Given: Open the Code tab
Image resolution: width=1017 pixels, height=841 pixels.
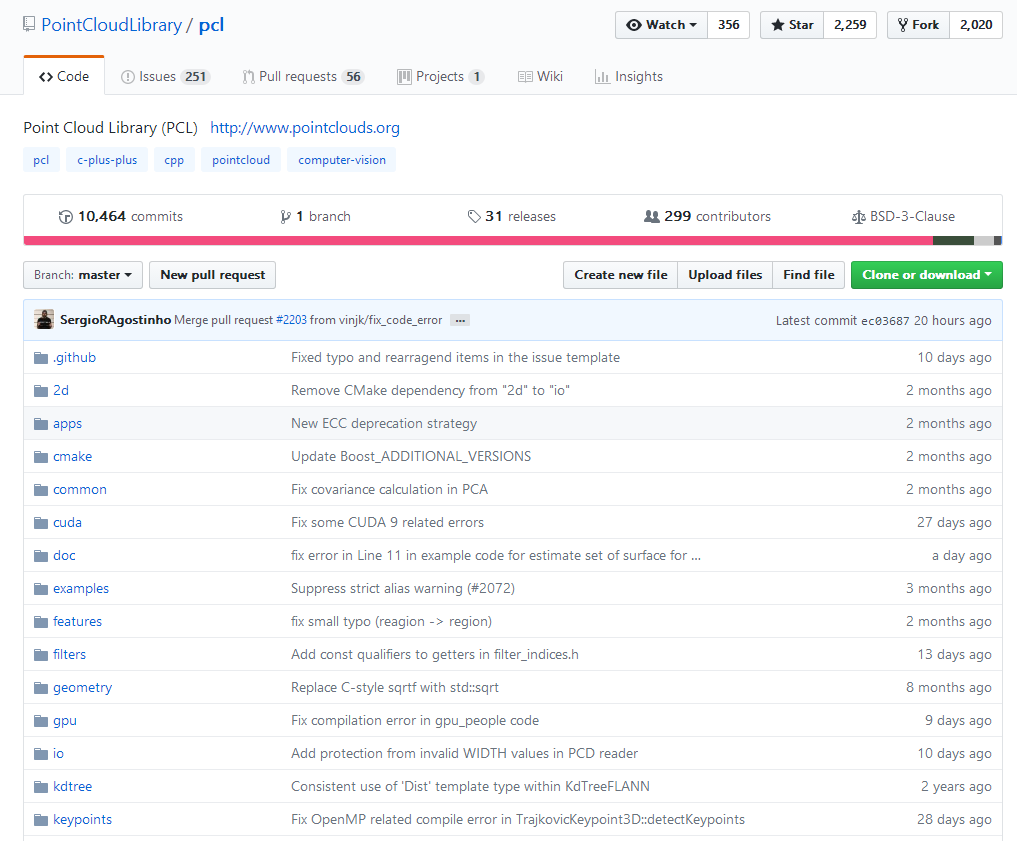Looking at the screenshot, I should coord(64,77).
